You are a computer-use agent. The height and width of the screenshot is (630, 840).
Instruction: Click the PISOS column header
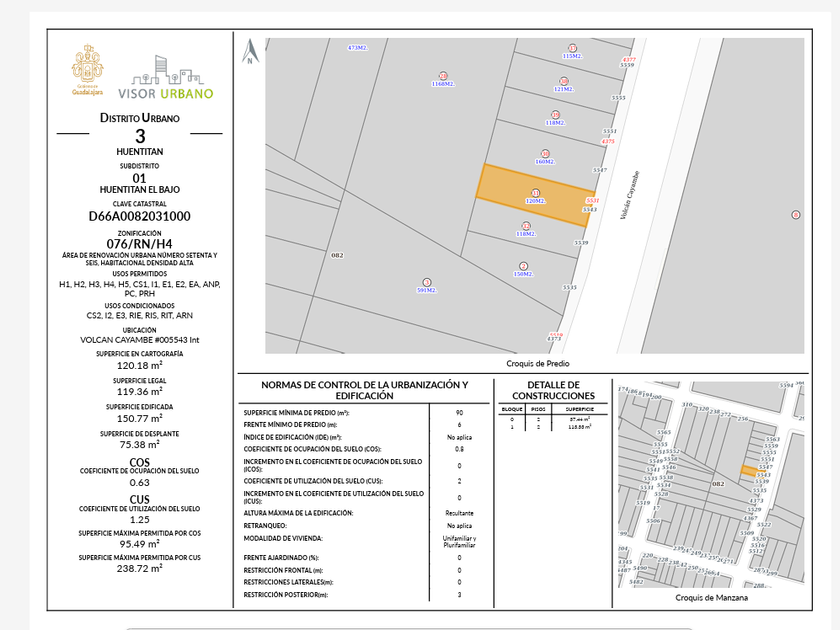[x=538, y=409]
